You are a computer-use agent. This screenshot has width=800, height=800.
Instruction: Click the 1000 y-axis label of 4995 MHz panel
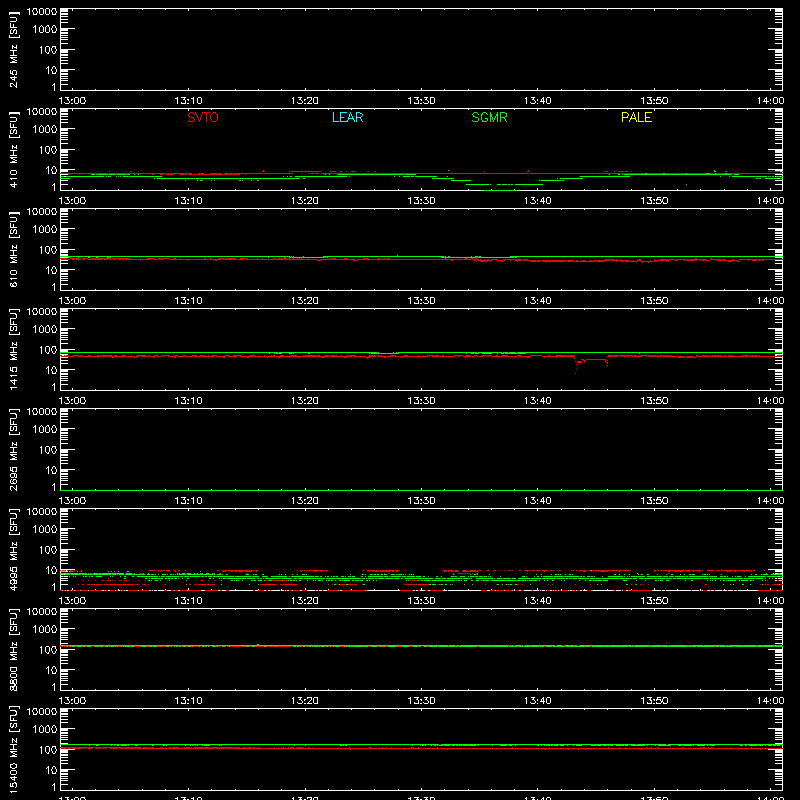tap(44, 529)
